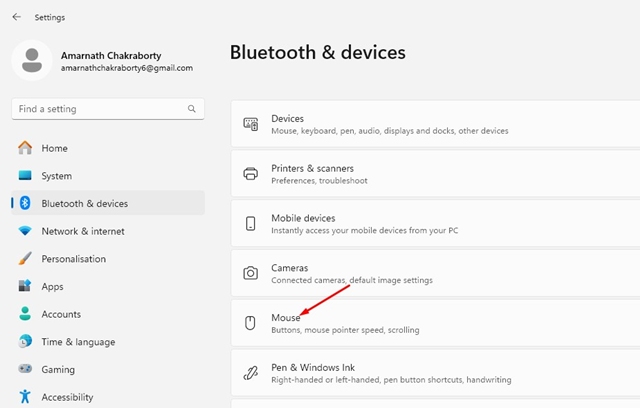Go to Network & internet settings
The image size is (640, 408).
[x=82, y=231]
